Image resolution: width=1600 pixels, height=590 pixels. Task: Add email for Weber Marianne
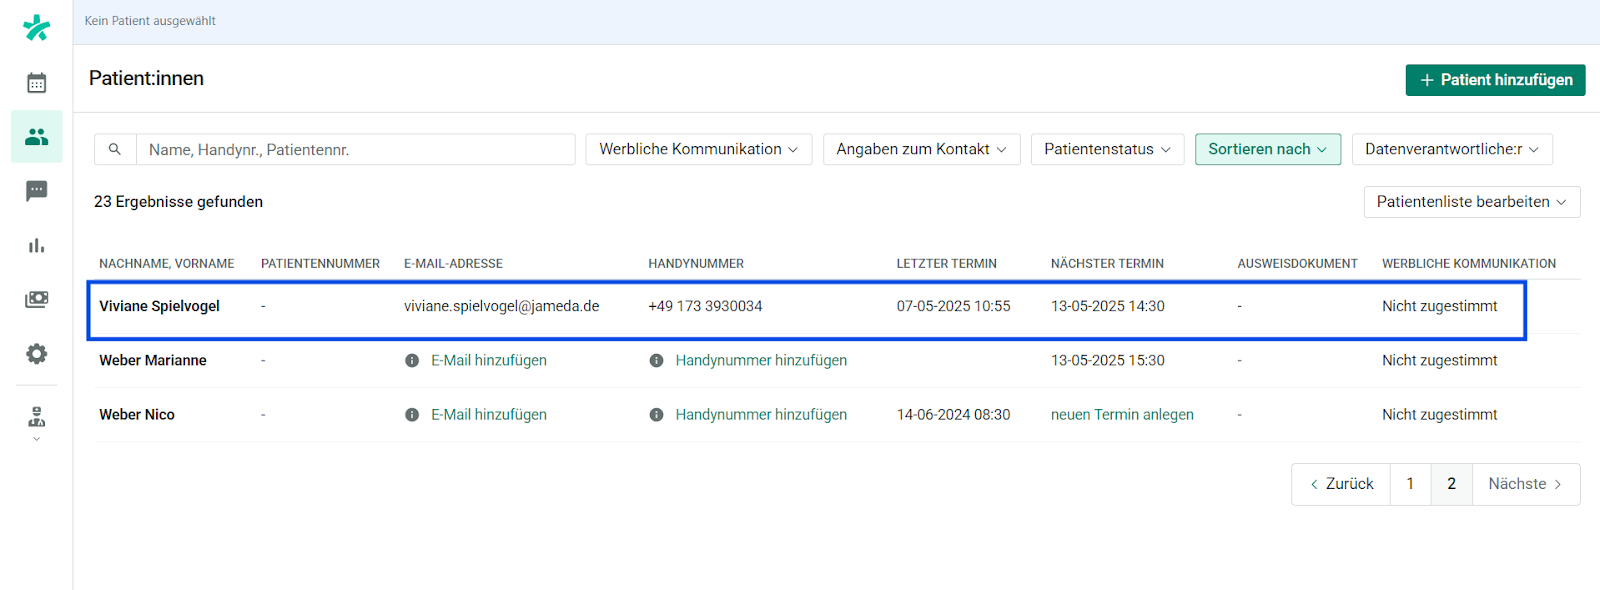pos(489,360)
